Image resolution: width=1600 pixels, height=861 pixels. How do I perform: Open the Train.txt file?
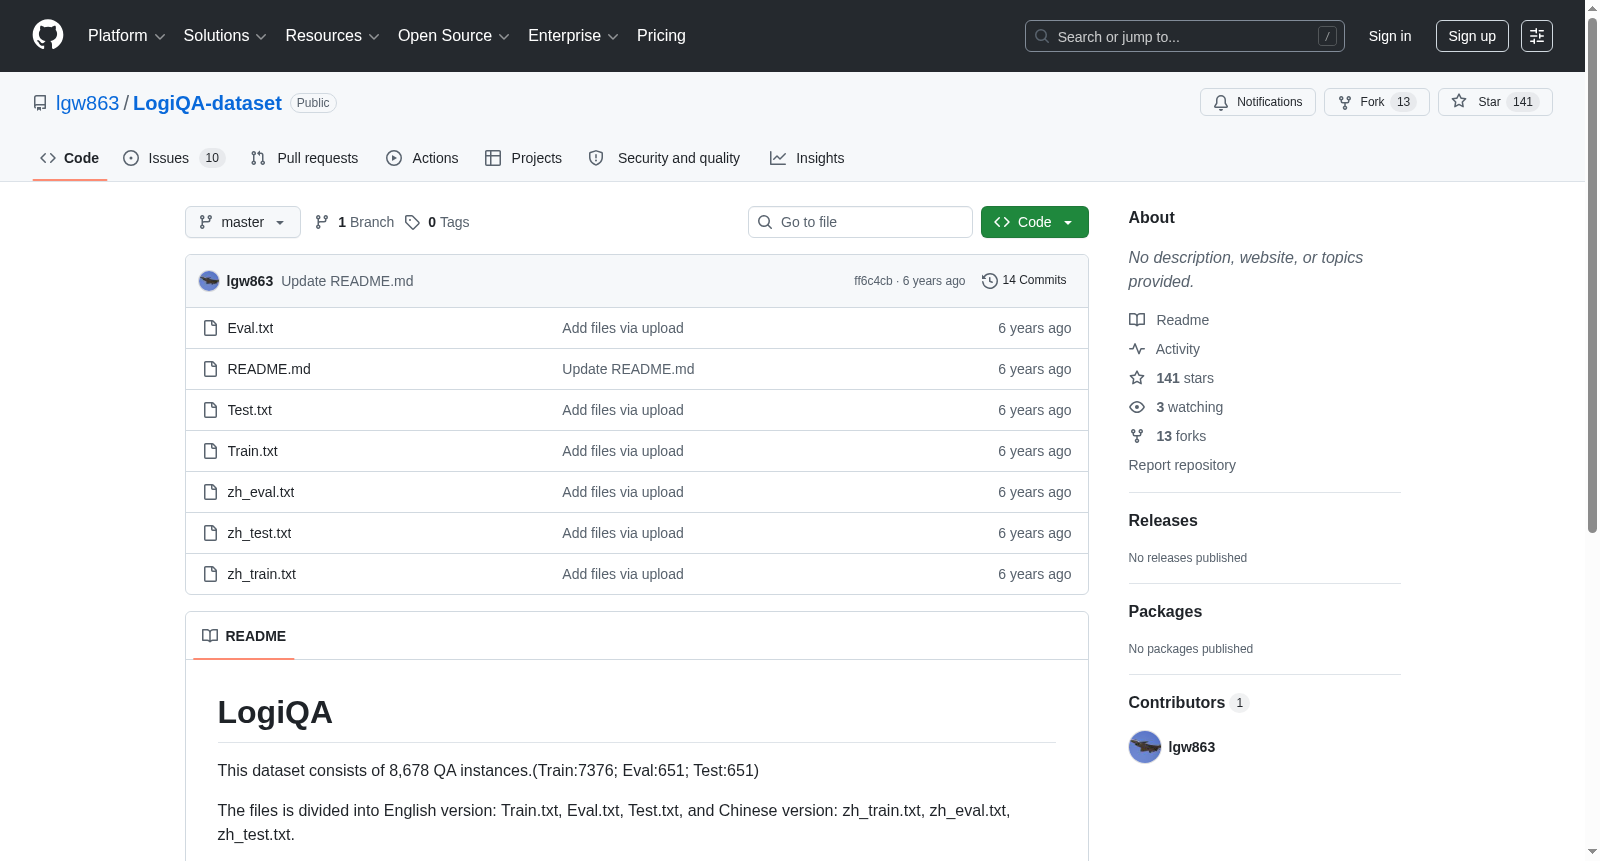252,451
